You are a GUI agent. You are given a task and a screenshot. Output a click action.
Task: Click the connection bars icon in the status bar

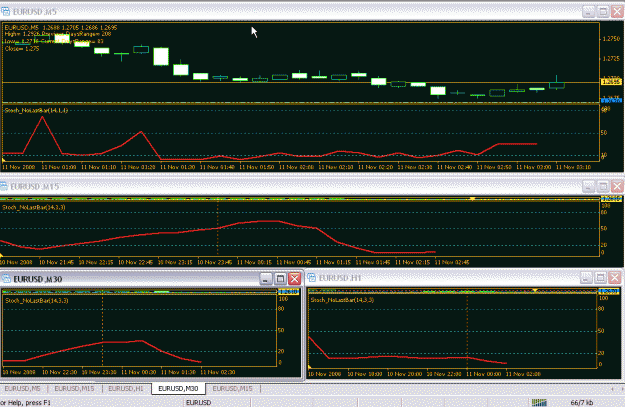[539, 403]
